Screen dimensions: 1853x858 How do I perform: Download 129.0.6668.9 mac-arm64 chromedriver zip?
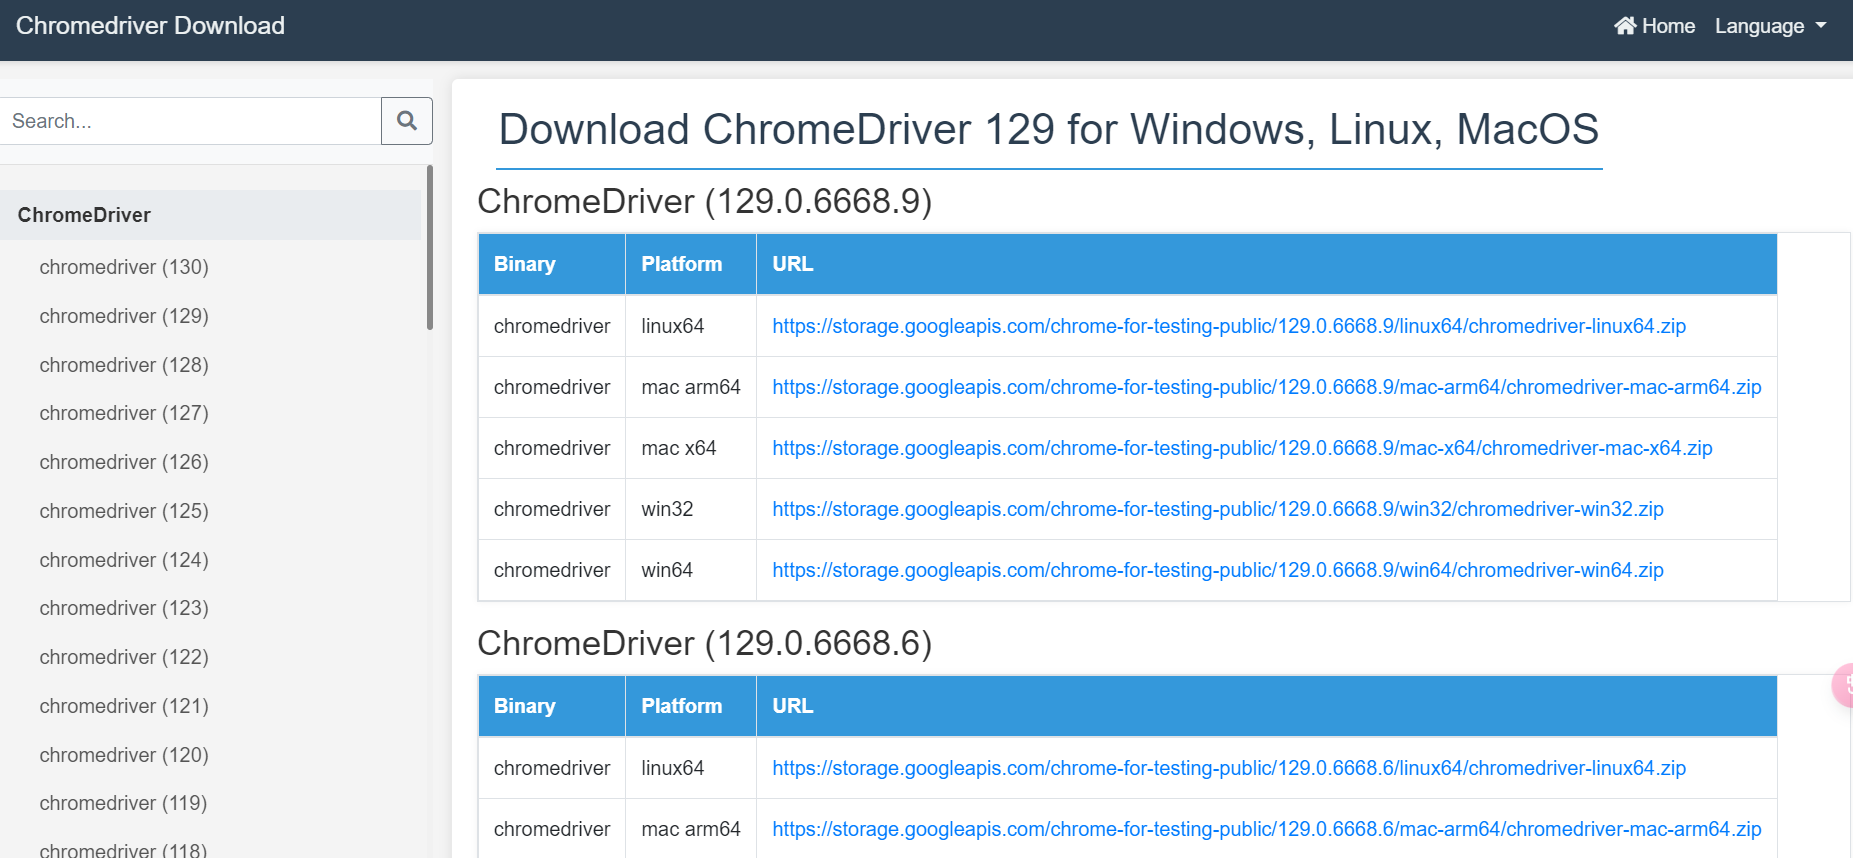[1267, 387]
